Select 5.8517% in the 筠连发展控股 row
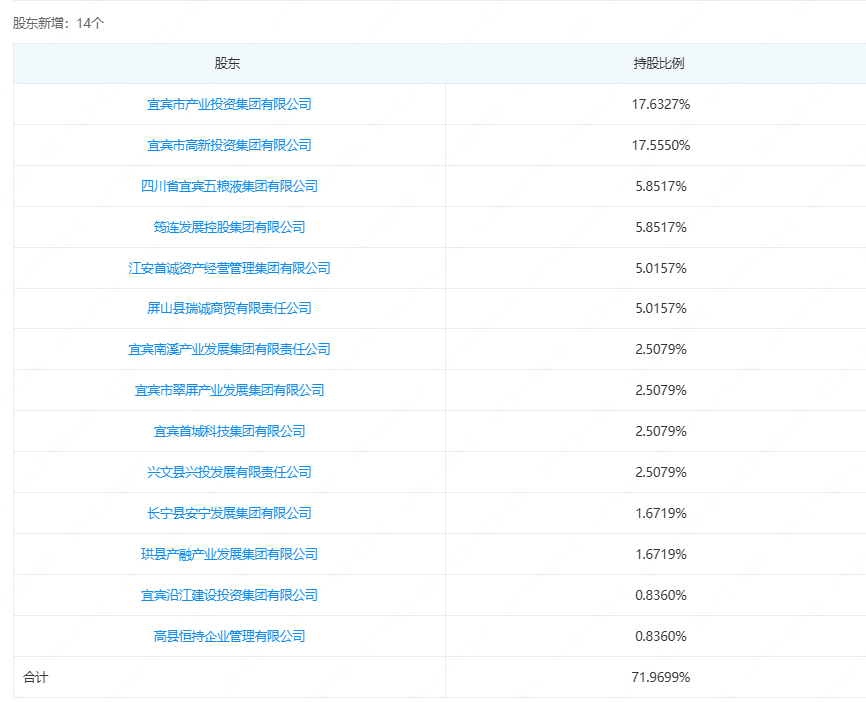The width and height of the screenshot is (866, 702). tap(661, 226)
